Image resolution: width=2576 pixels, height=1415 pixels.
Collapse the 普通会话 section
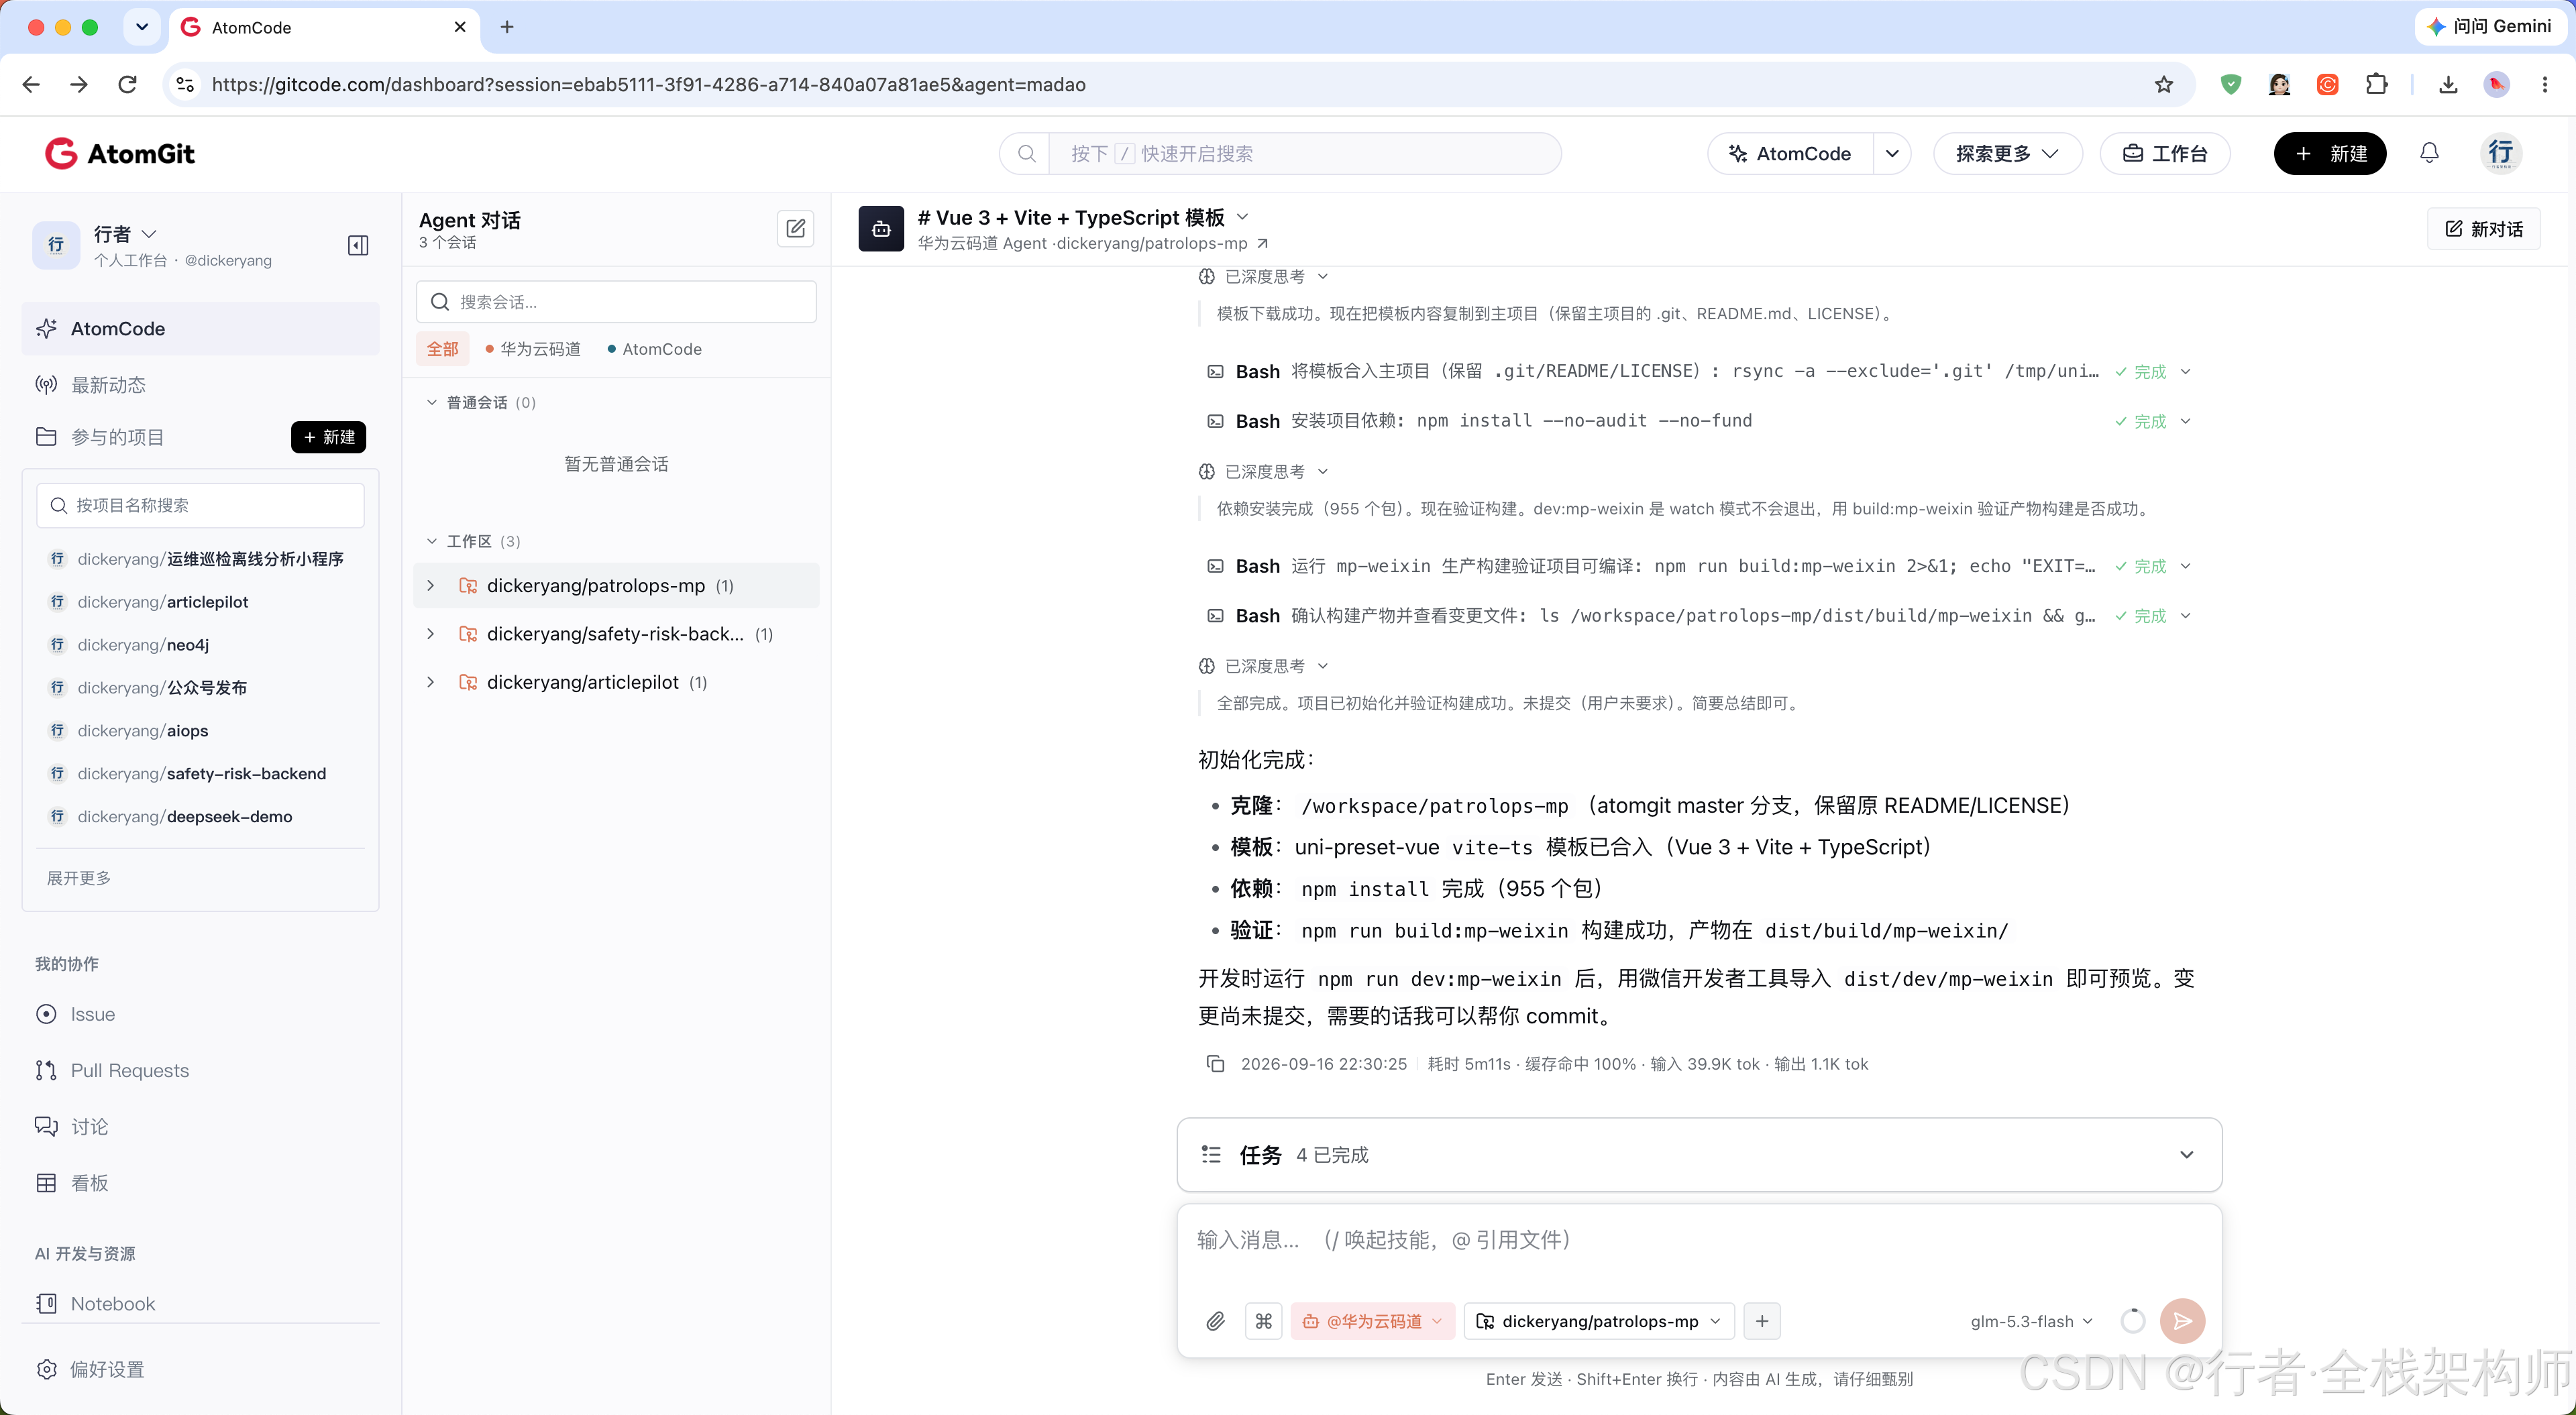[431, 402]
